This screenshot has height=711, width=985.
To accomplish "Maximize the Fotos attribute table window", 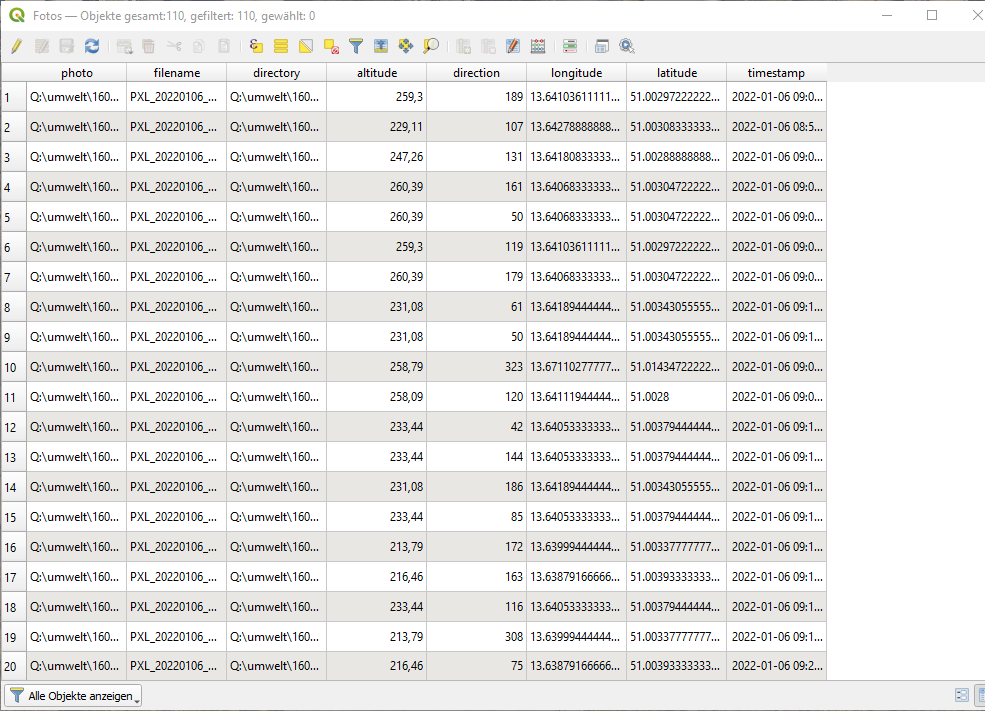I will (x=932, y=15).
